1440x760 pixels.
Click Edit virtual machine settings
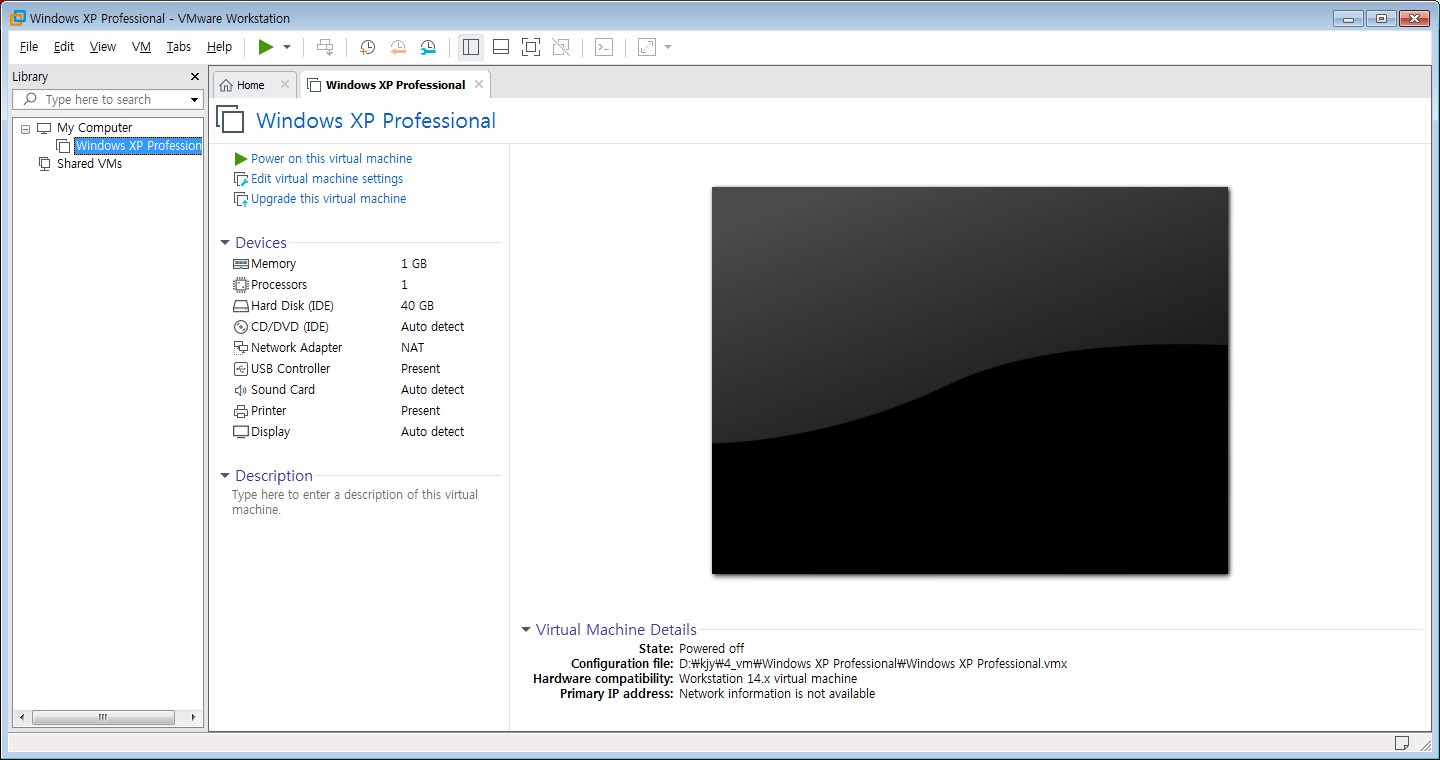(327, 179)
